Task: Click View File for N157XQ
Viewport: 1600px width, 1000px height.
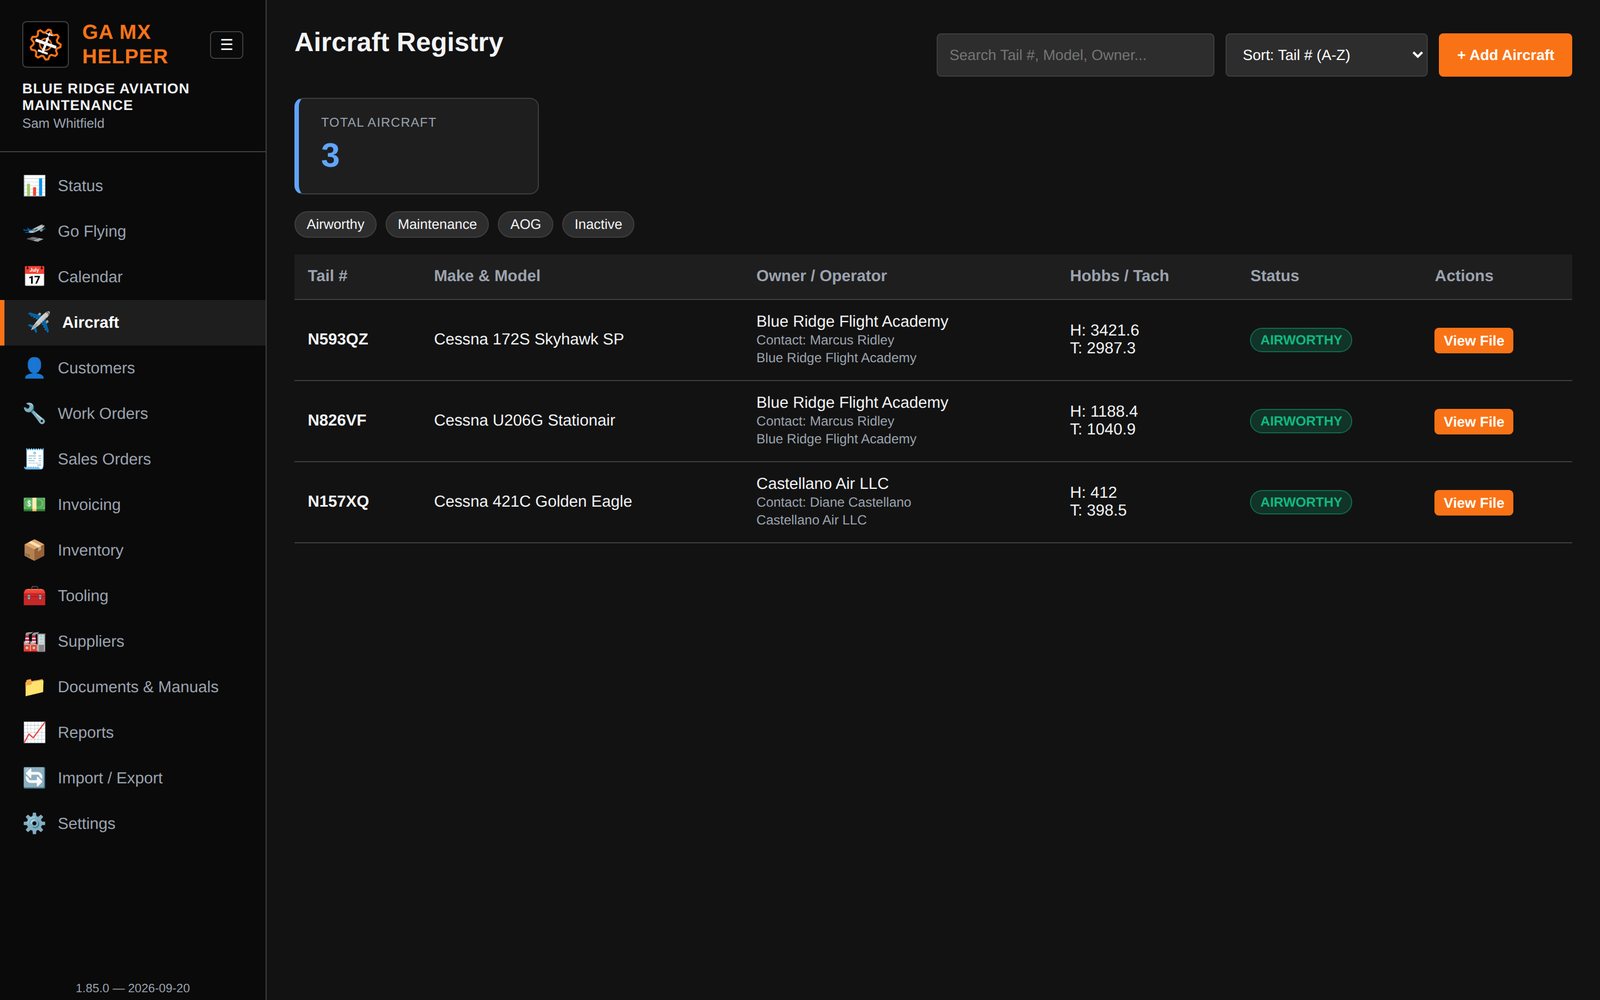Action: (x=1473, y=503)
